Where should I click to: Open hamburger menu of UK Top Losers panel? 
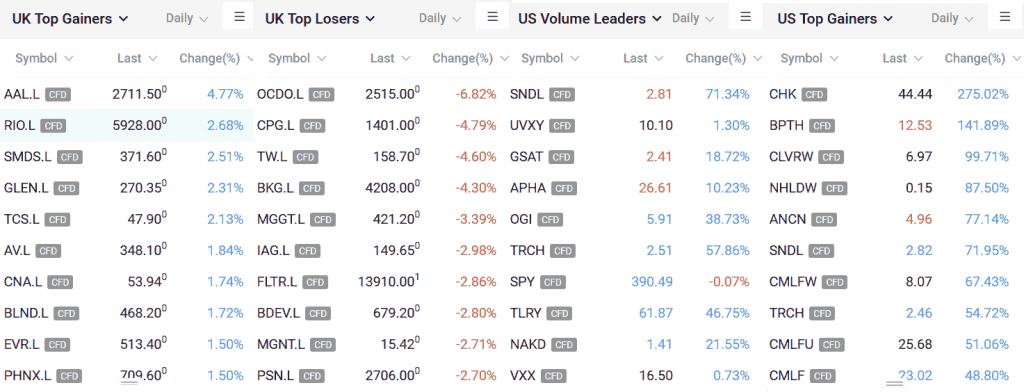(x=492, y=16)
